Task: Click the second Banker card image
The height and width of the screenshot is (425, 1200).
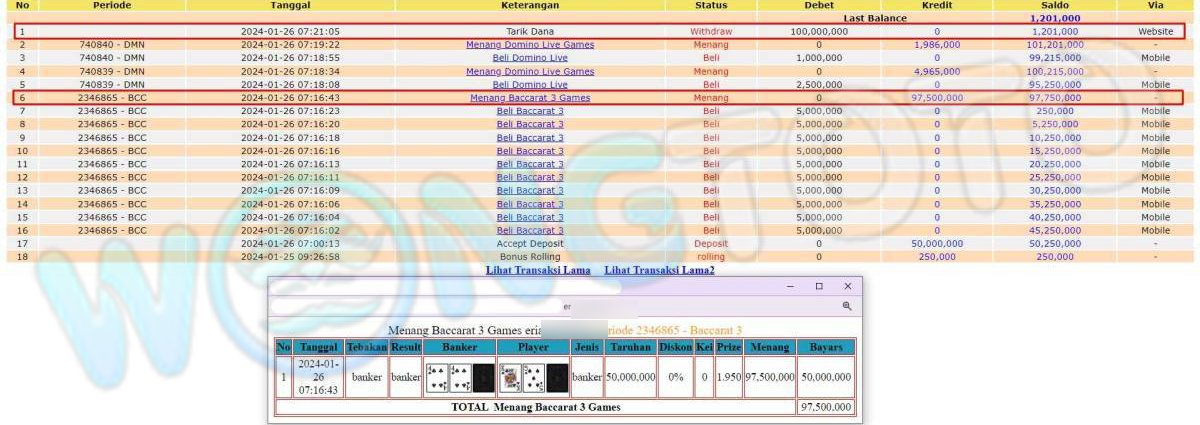Action: point(459,377)
